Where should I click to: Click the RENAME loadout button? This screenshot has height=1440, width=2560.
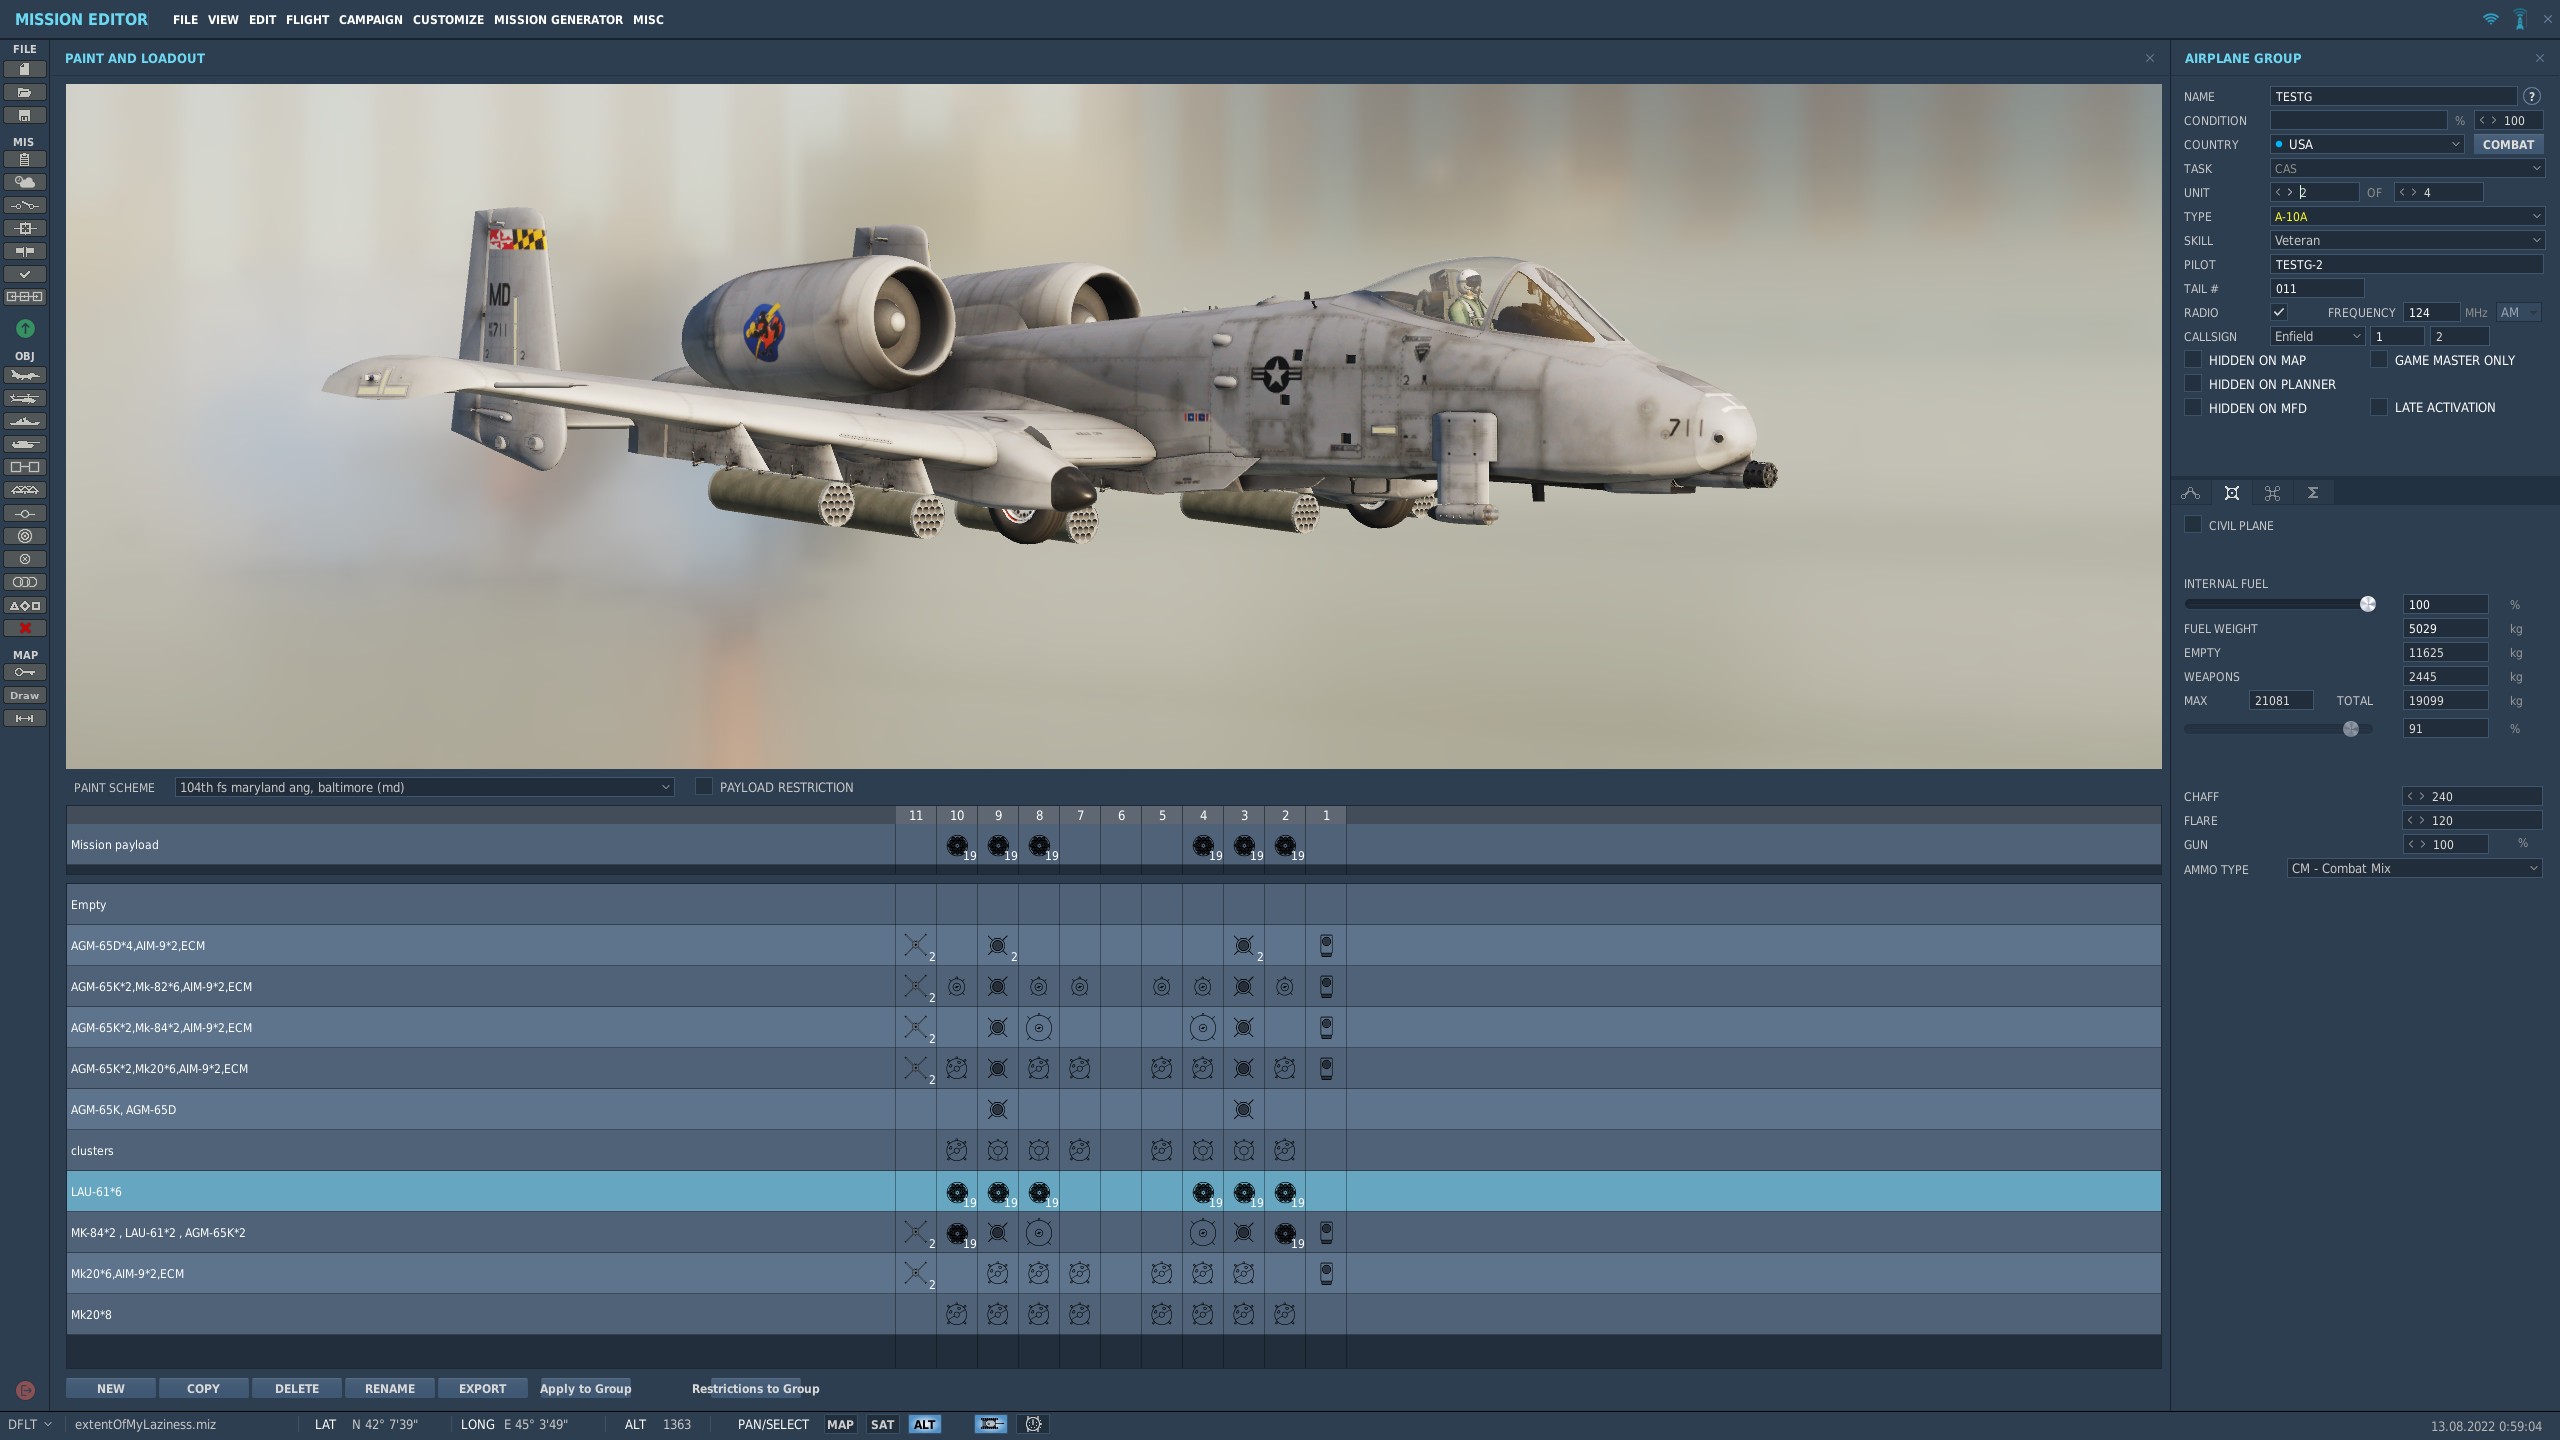pos(390,1388)
